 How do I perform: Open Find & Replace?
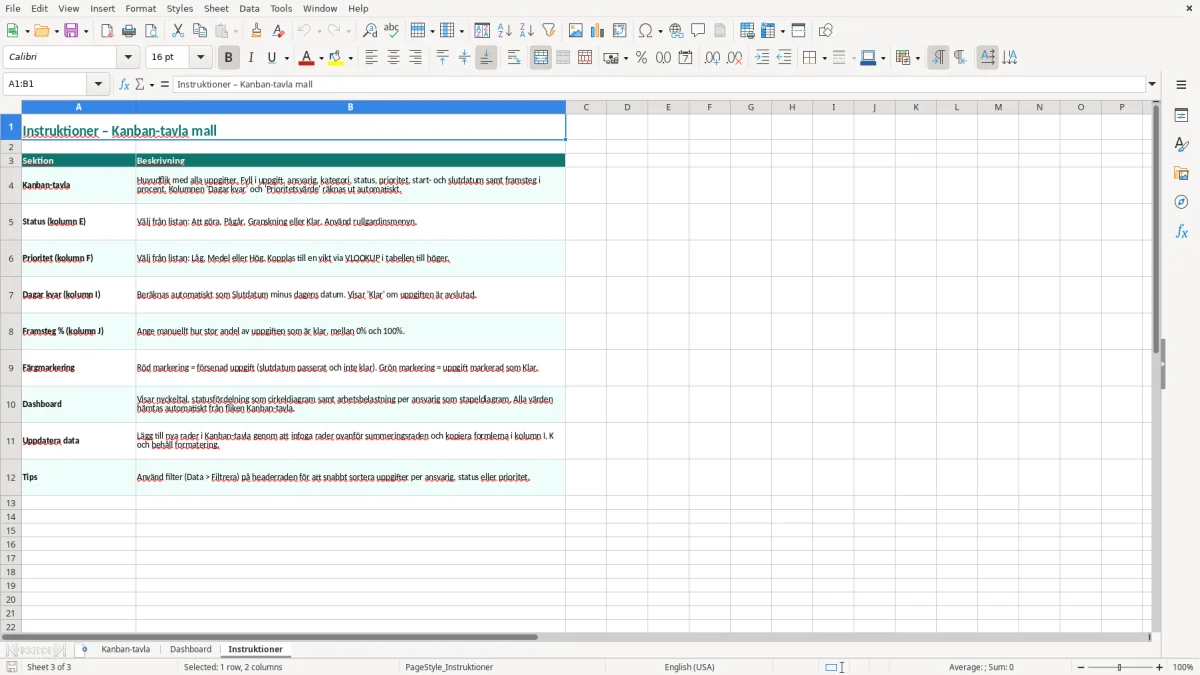point(370,31)
